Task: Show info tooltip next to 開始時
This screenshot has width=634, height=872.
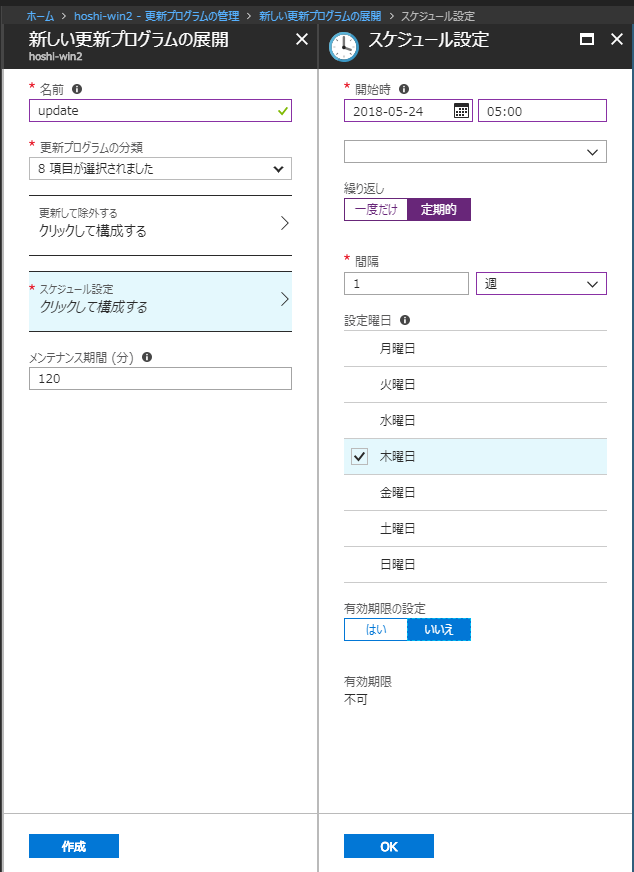Action: tap(404, 89)
